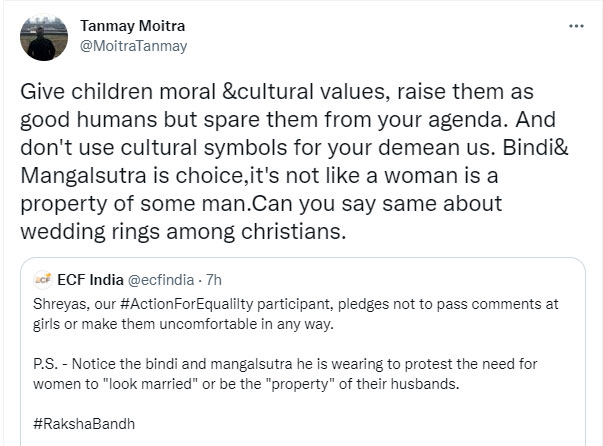The image size is (603, 446).
Task: Click the ECF India logo icon
Action: pos(43,278)
